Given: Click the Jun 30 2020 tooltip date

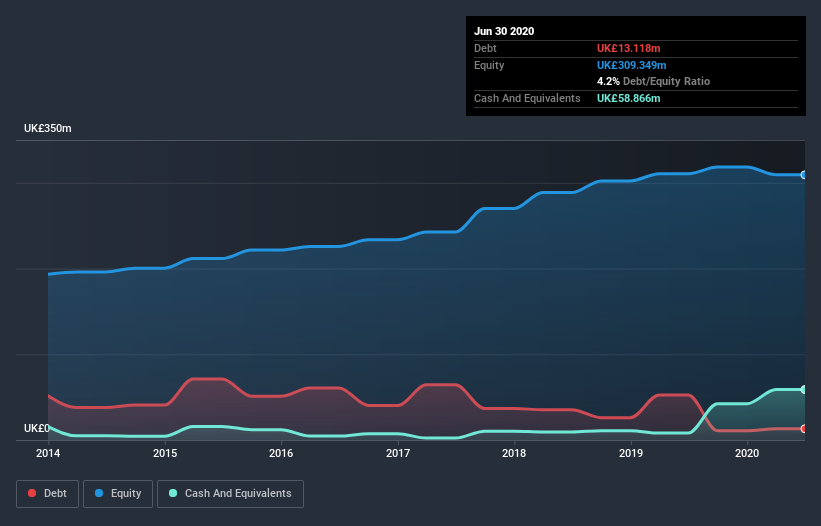Looking at the screenshot, I should point(504,31).
